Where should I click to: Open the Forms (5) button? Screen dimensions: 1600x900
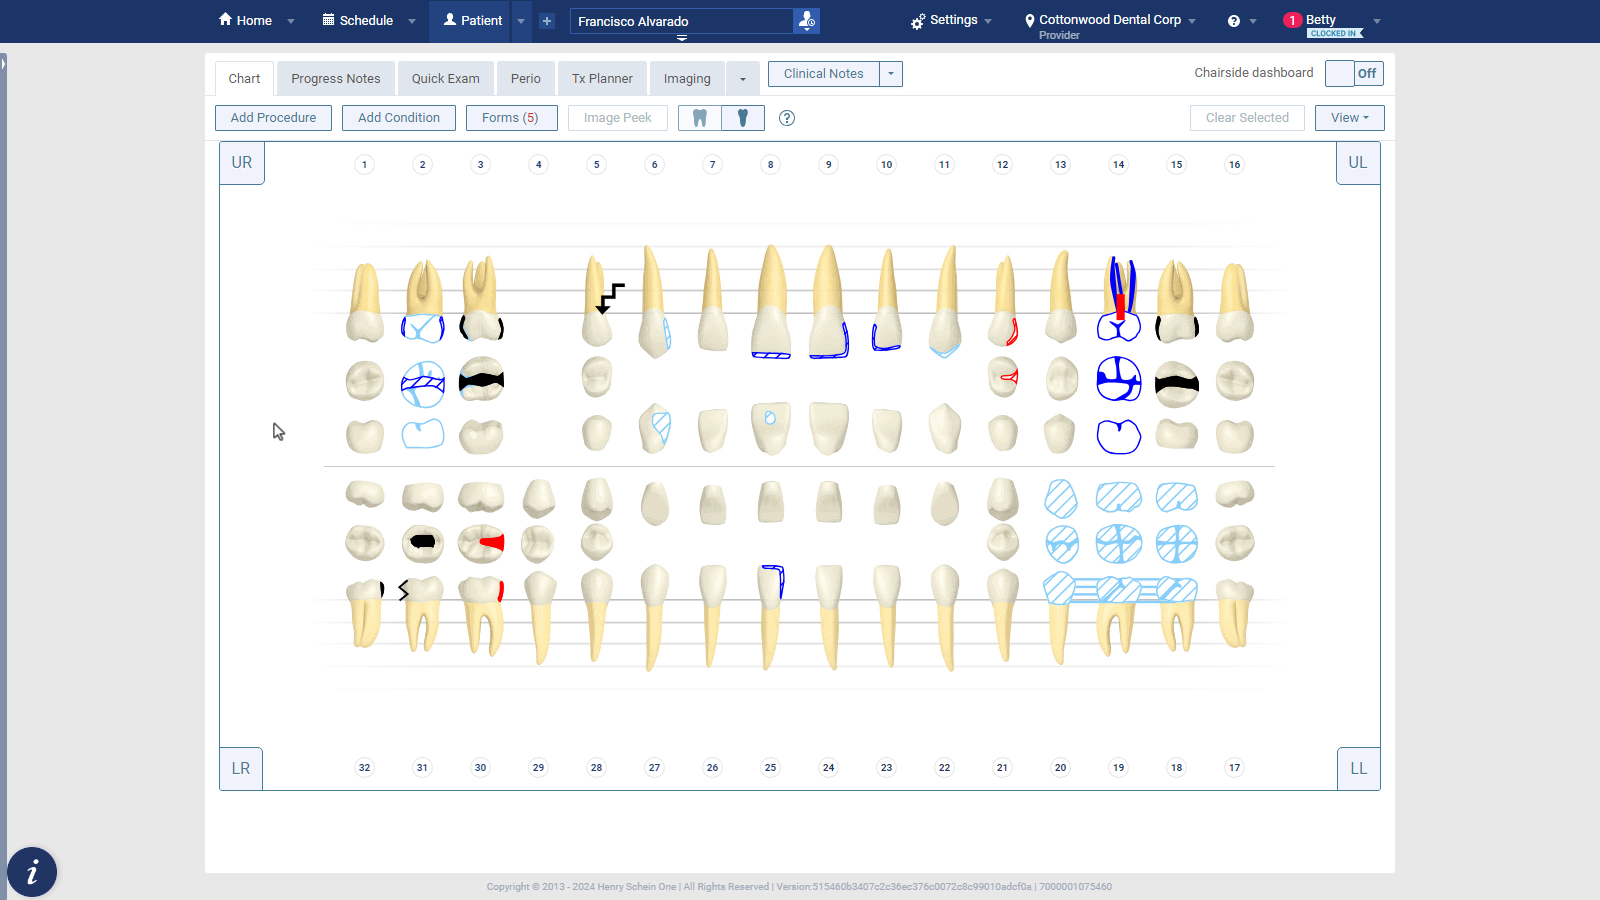point(510,118)
